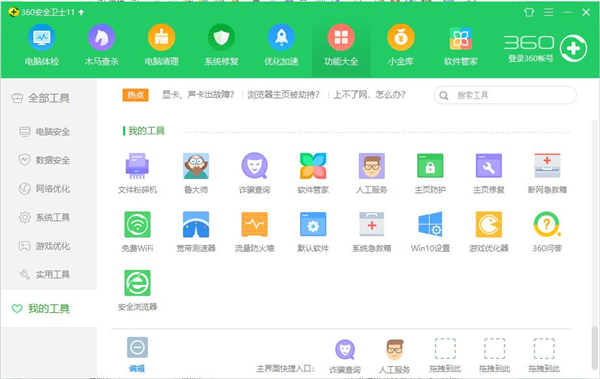This screenshot has height=379, width=600.
Task: Focus the 搜索工具 search field
Action: (x=505, y=95)
